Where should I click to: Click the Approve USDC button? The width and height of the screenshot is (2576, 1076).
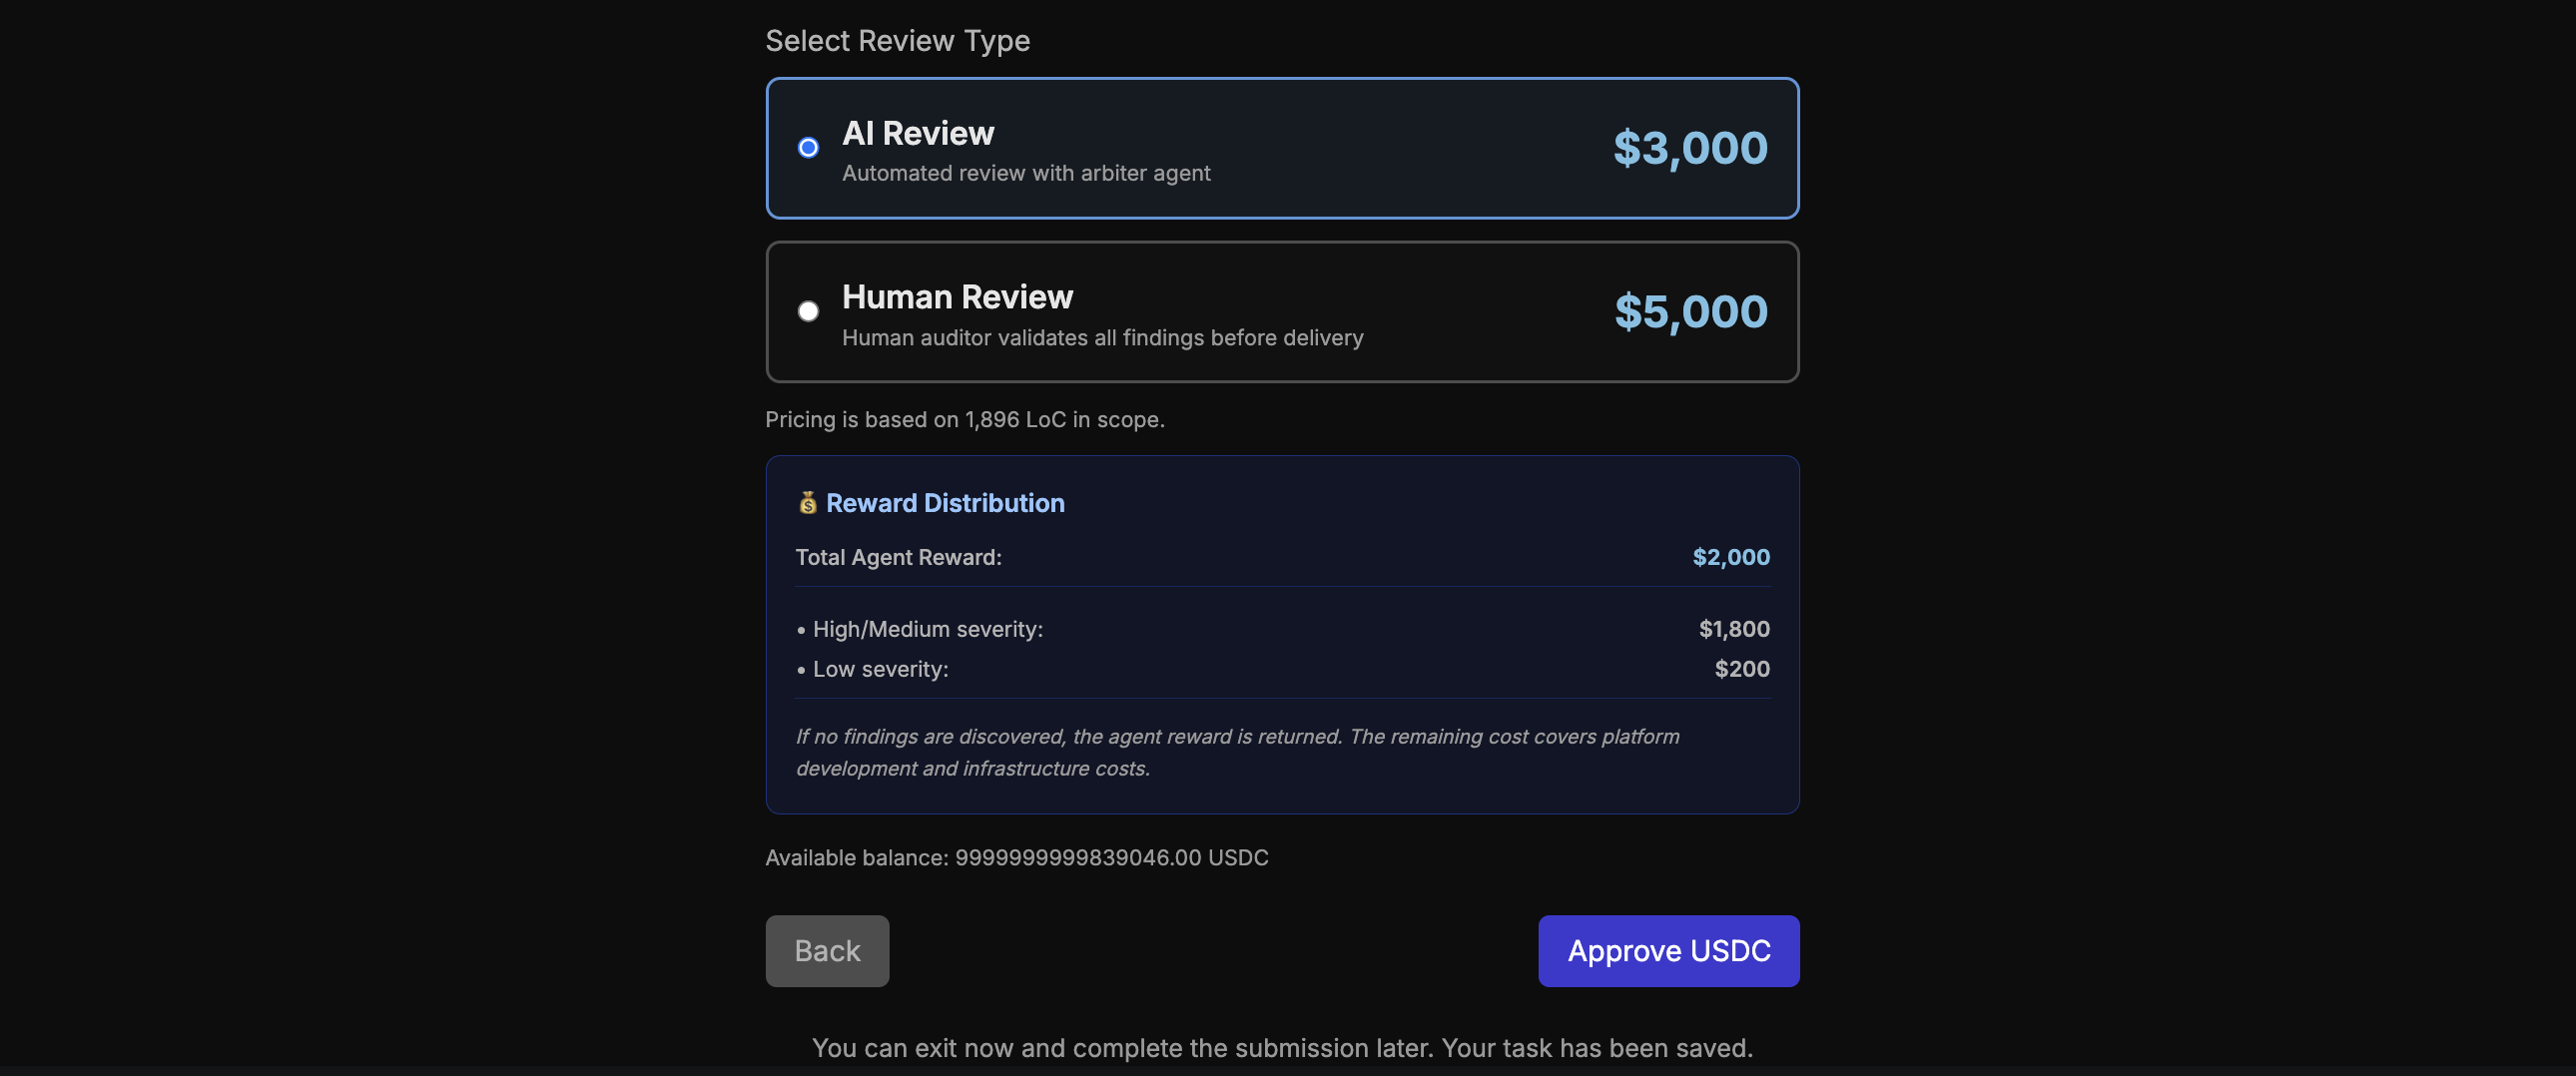pos(1667,951)
